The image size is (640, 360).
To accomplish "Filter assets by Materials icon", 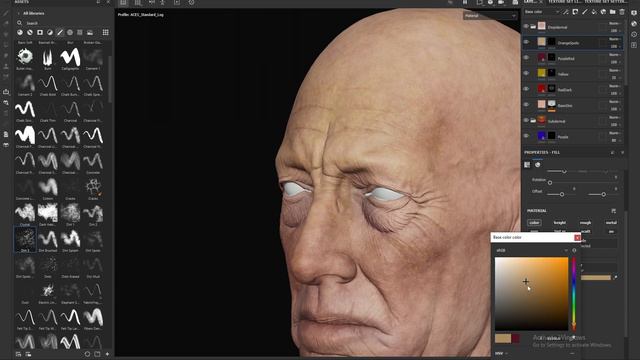I will [20, 32].
